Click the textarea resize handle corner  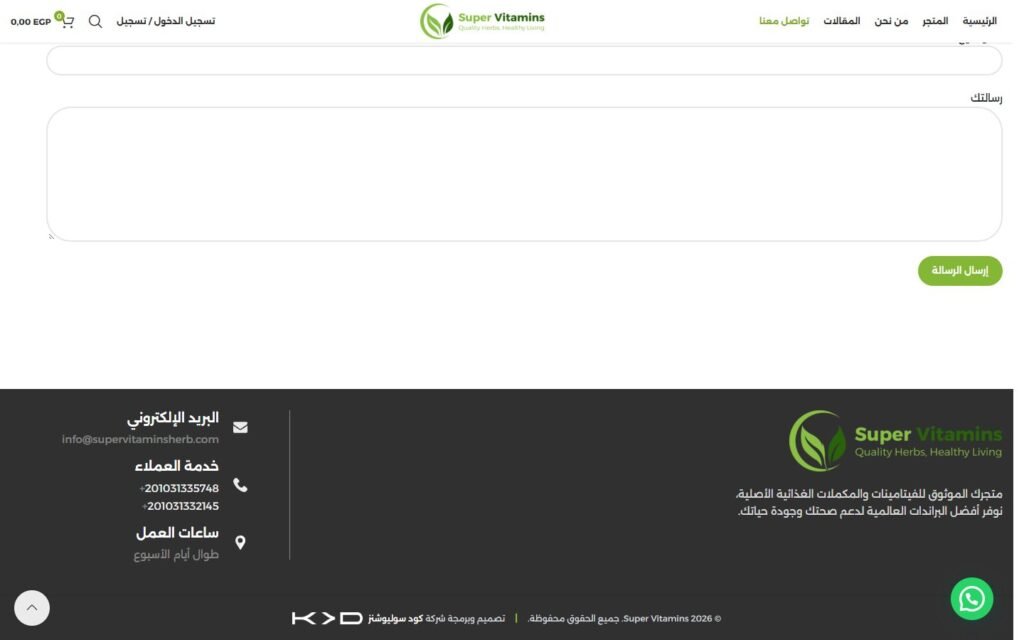click(52, 236)
